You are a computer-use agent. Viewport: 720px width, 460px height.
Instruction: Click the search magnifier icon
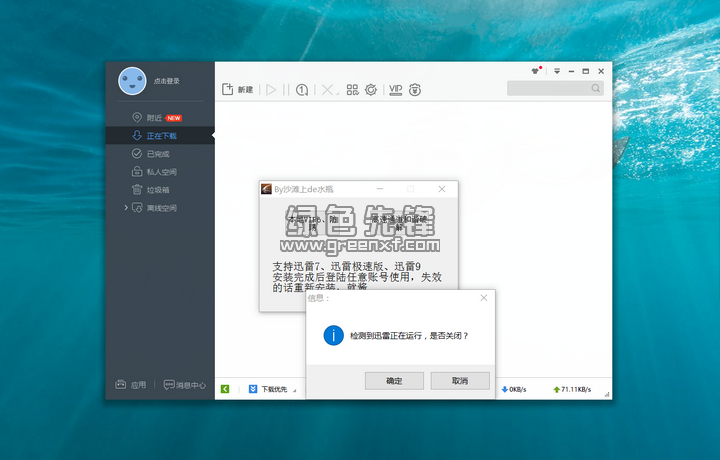click(596, 88)
